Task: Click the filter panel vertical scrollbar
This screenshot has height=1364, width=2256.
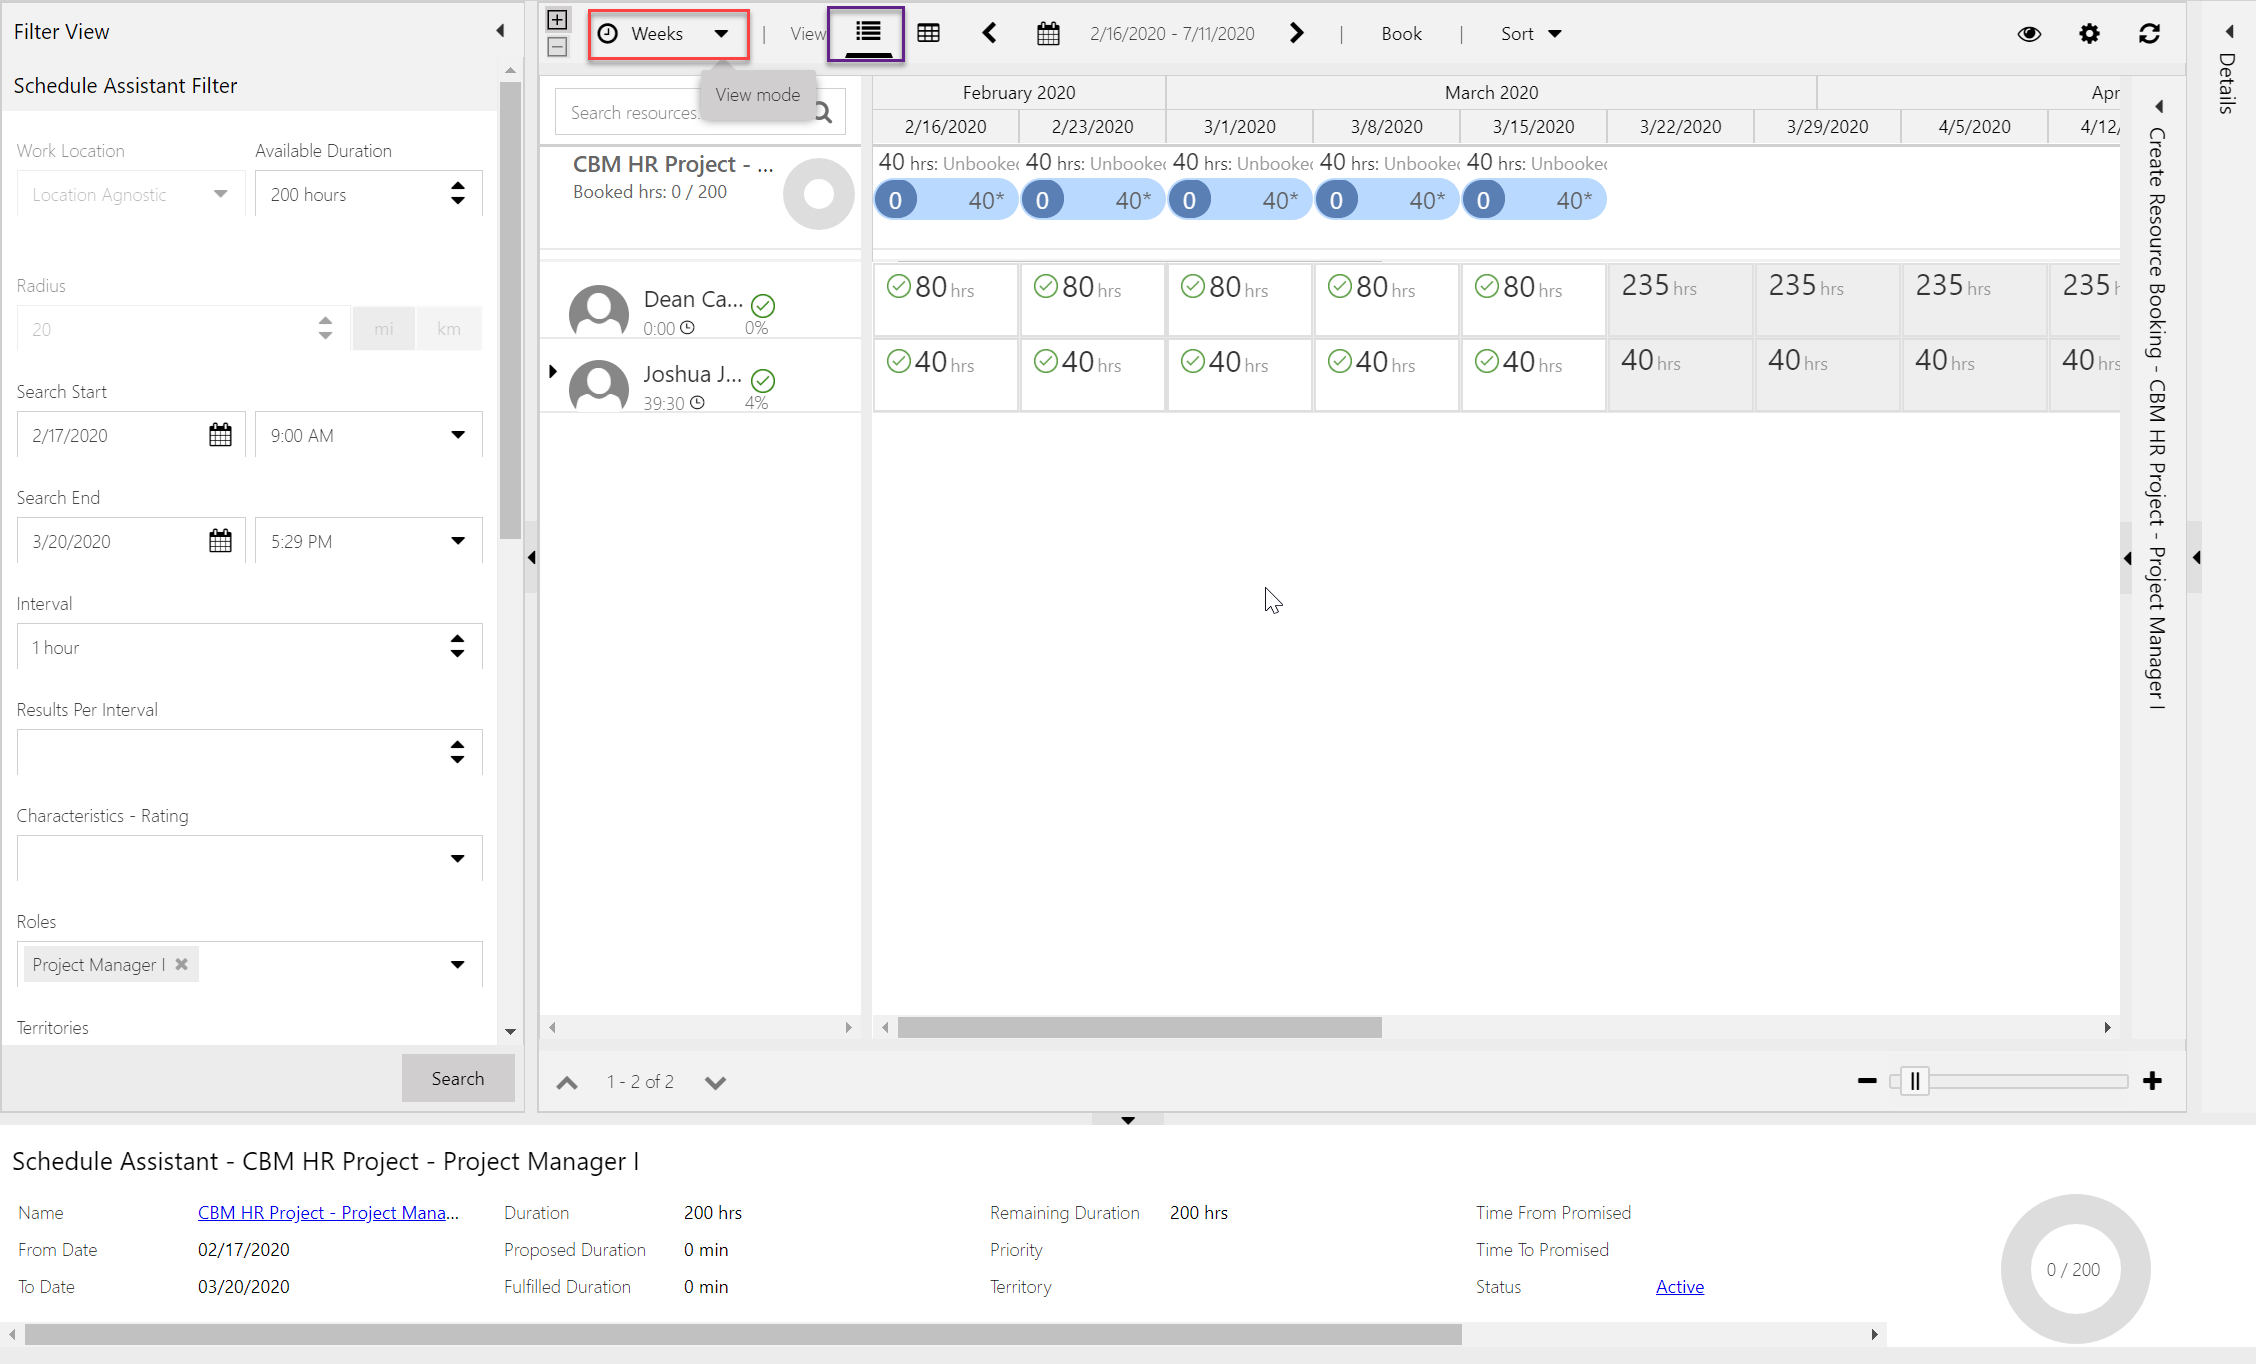Action: (510, 310)
